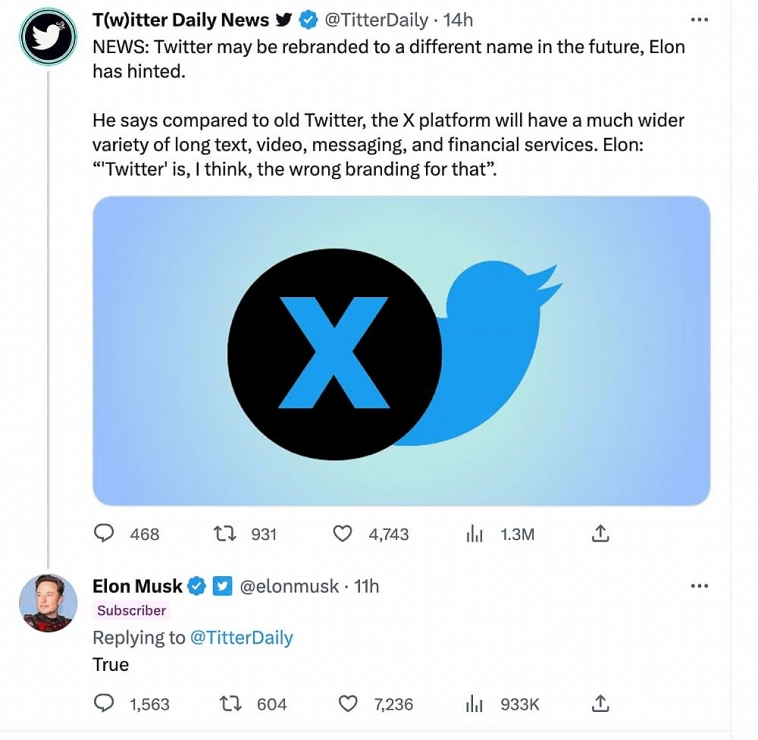Share the T(w)itter Daily News tweet

(600, 534)
